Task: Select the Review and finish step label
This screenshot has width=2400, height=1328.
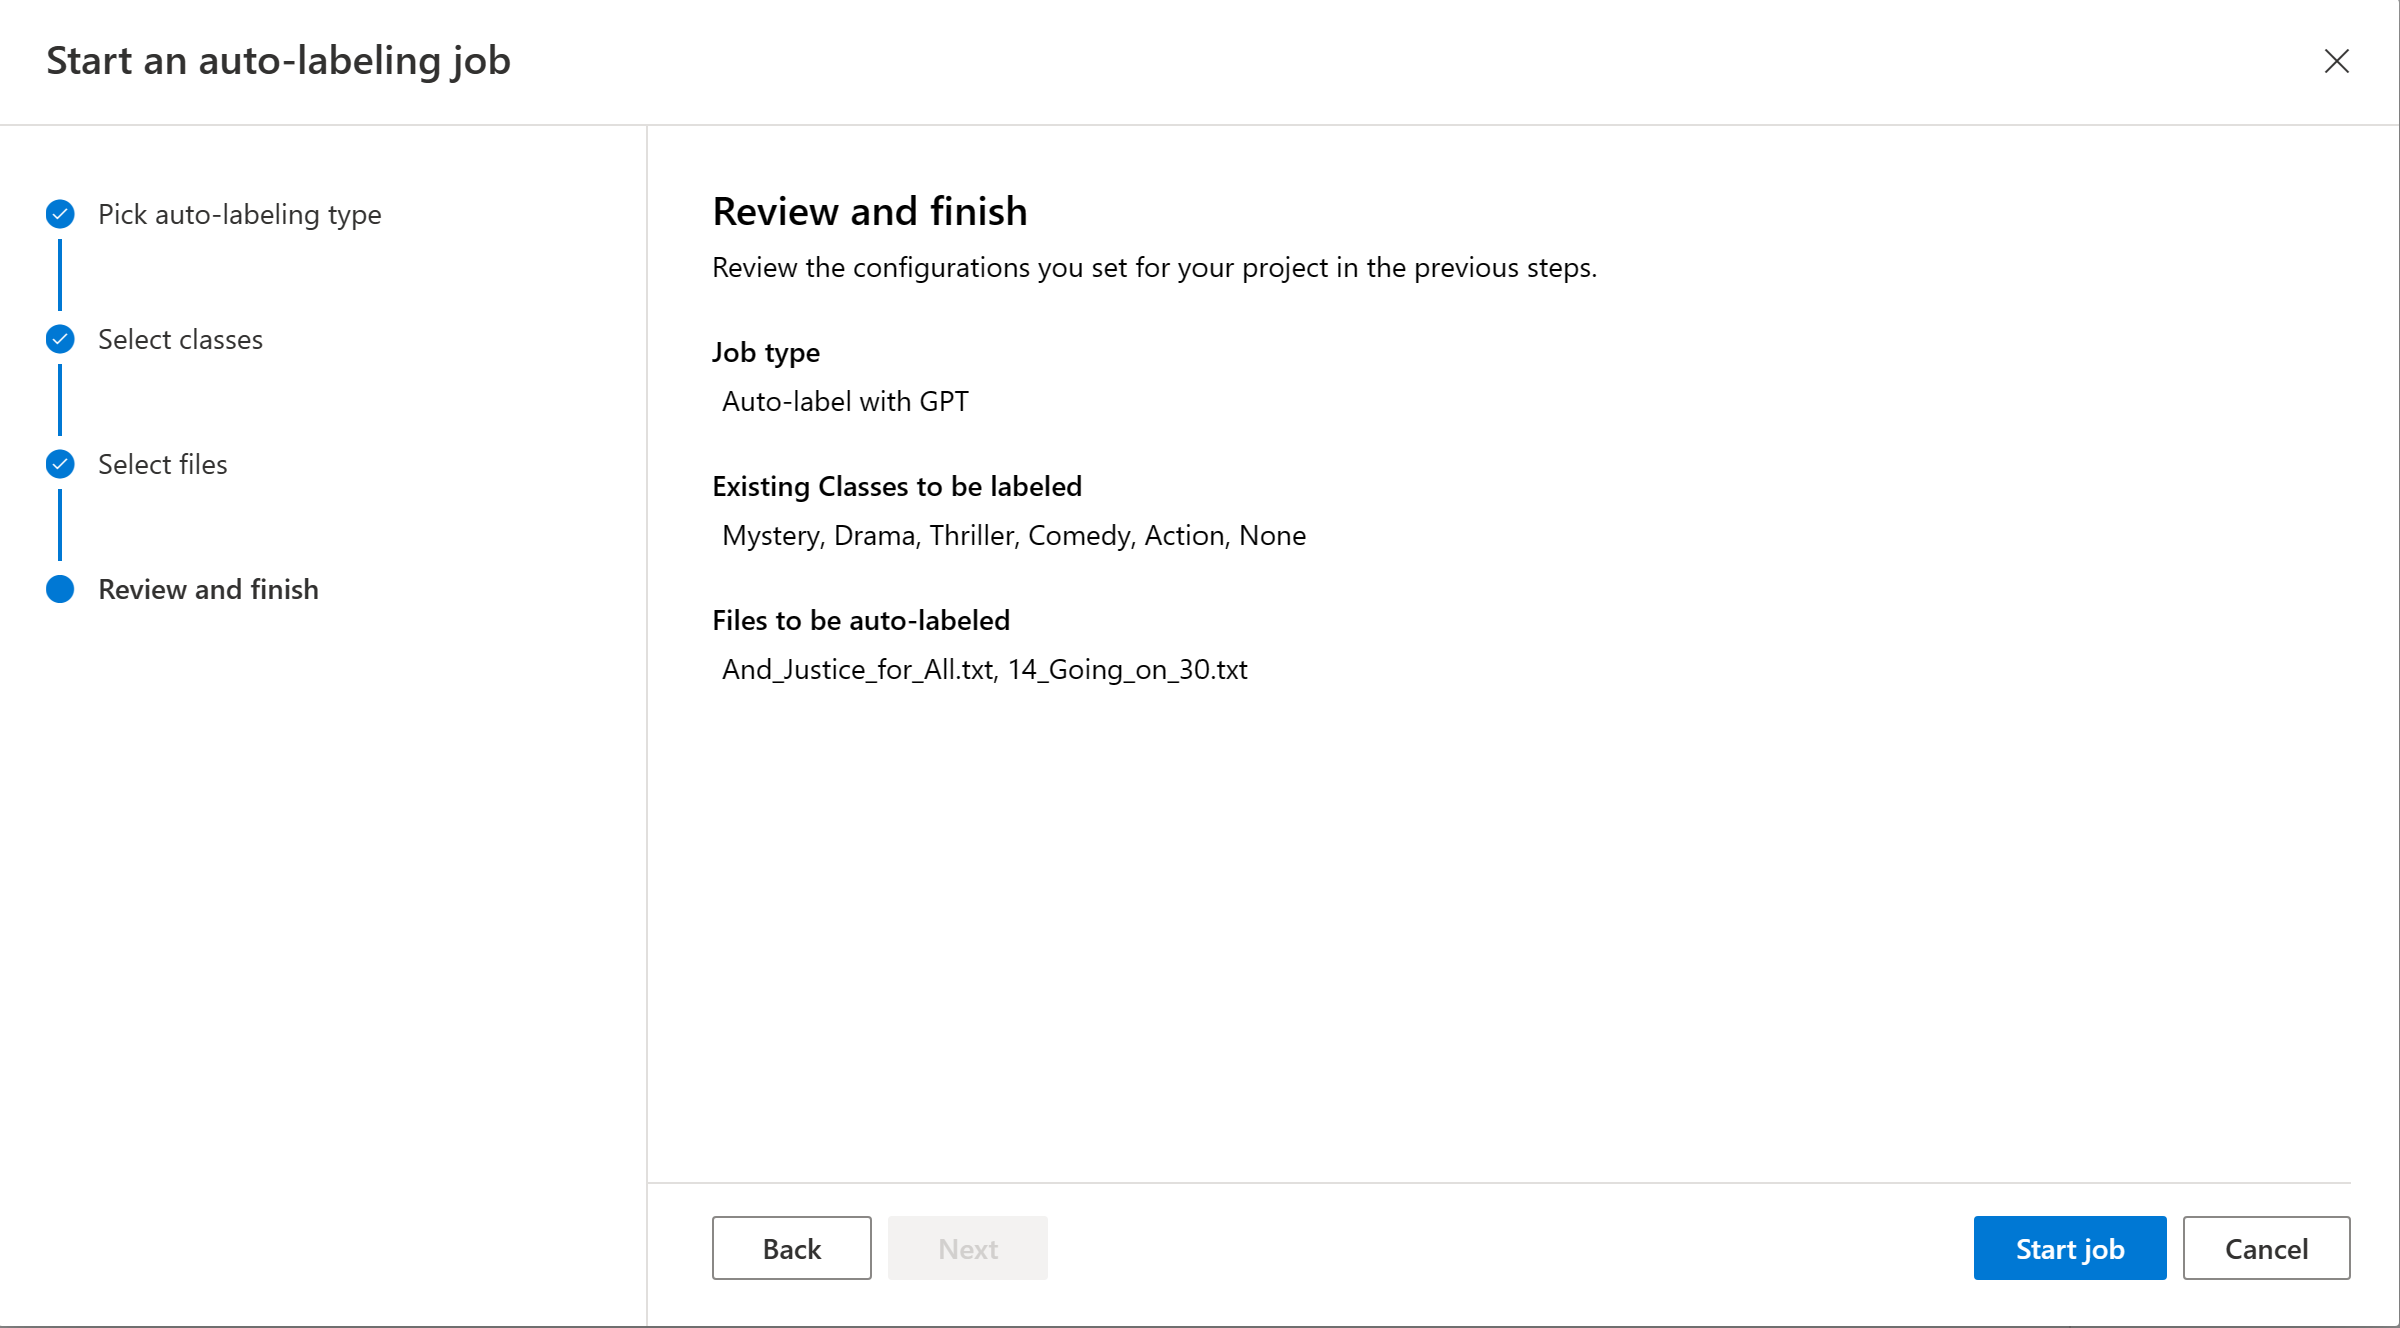Action: pos(208,589)
